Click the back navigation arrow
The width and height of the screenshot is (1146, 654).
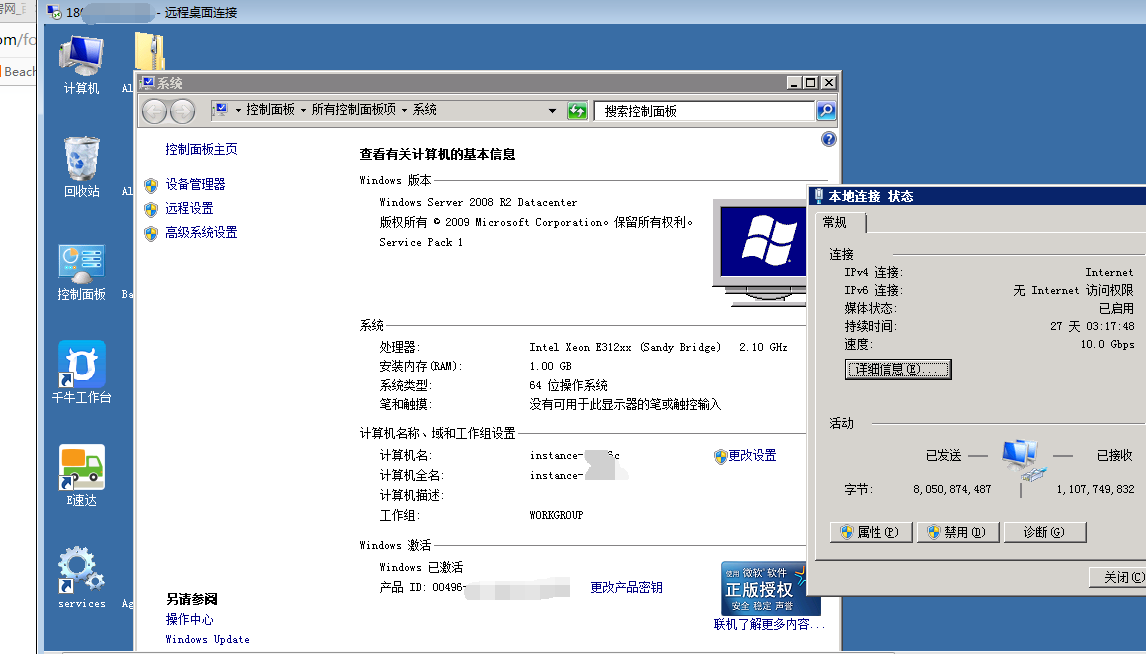155,111
